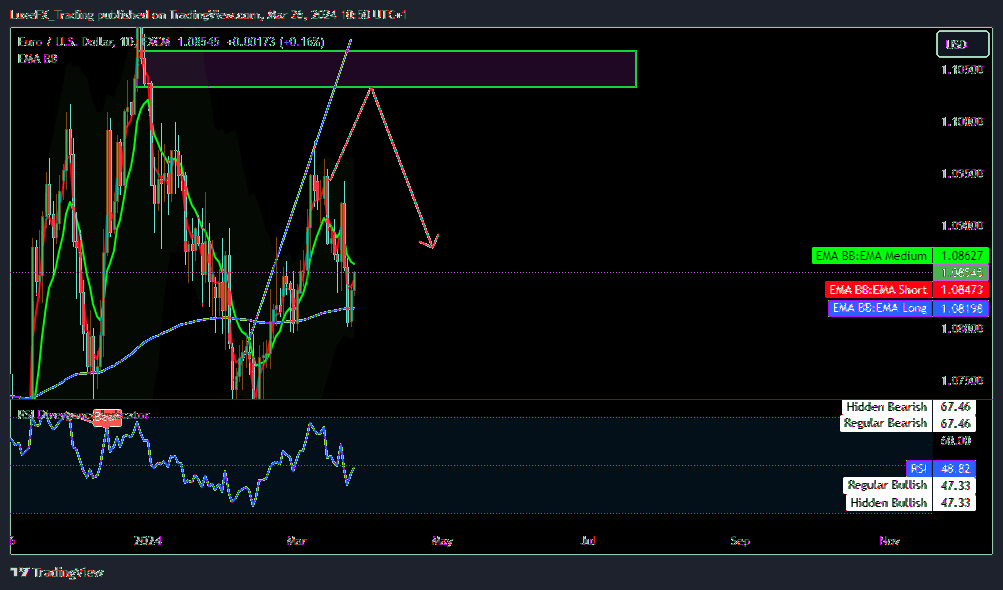Click the red Bear divergence marker in RSI pane
Image resolution: width=1003 pixels, height=590 pixels.
click(x=107, y=417)
